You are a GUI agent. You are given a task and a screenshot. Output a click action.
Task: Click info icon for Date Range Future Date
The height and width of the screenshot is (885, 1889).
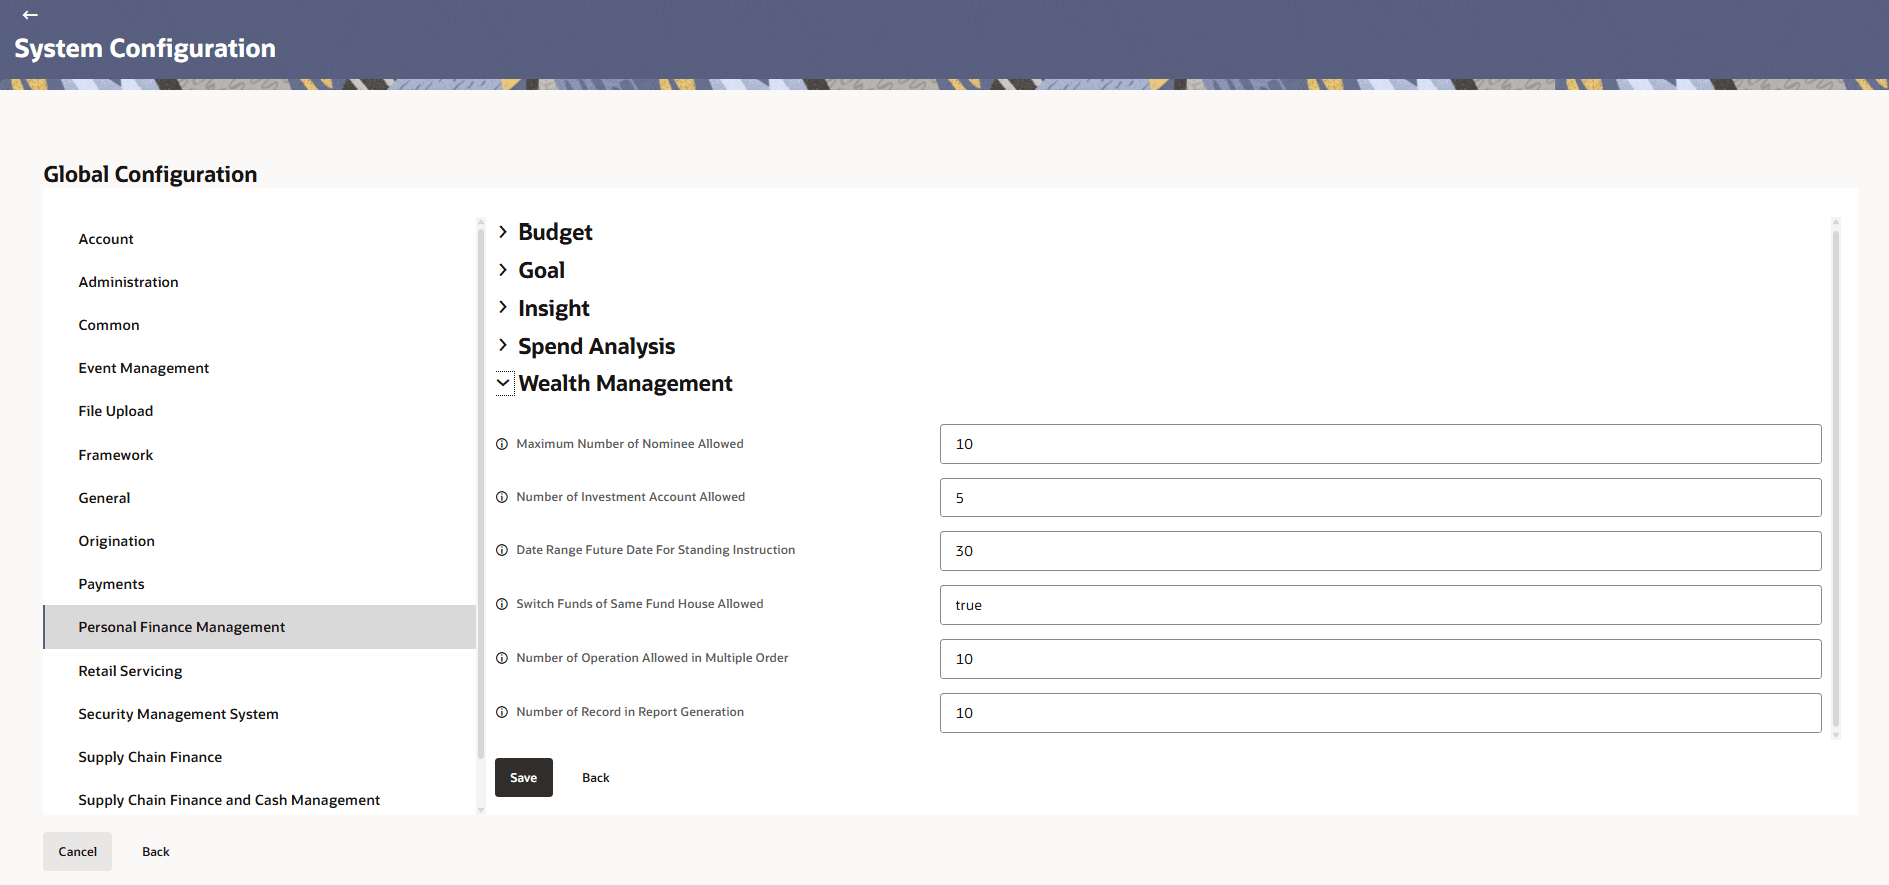[x=502, y=550]
